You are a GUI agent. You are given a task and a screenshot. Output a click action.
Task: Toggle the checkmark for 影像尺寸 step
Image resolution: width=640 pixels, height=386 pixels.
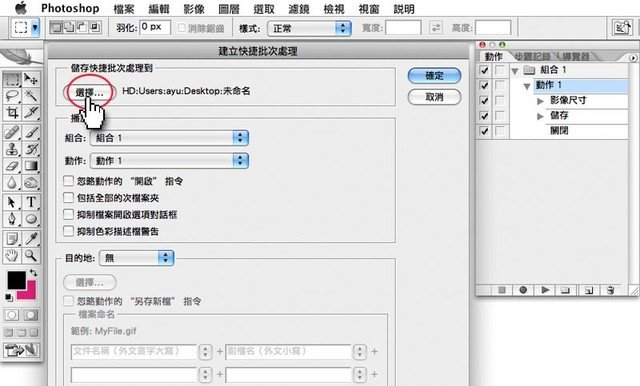484,101
